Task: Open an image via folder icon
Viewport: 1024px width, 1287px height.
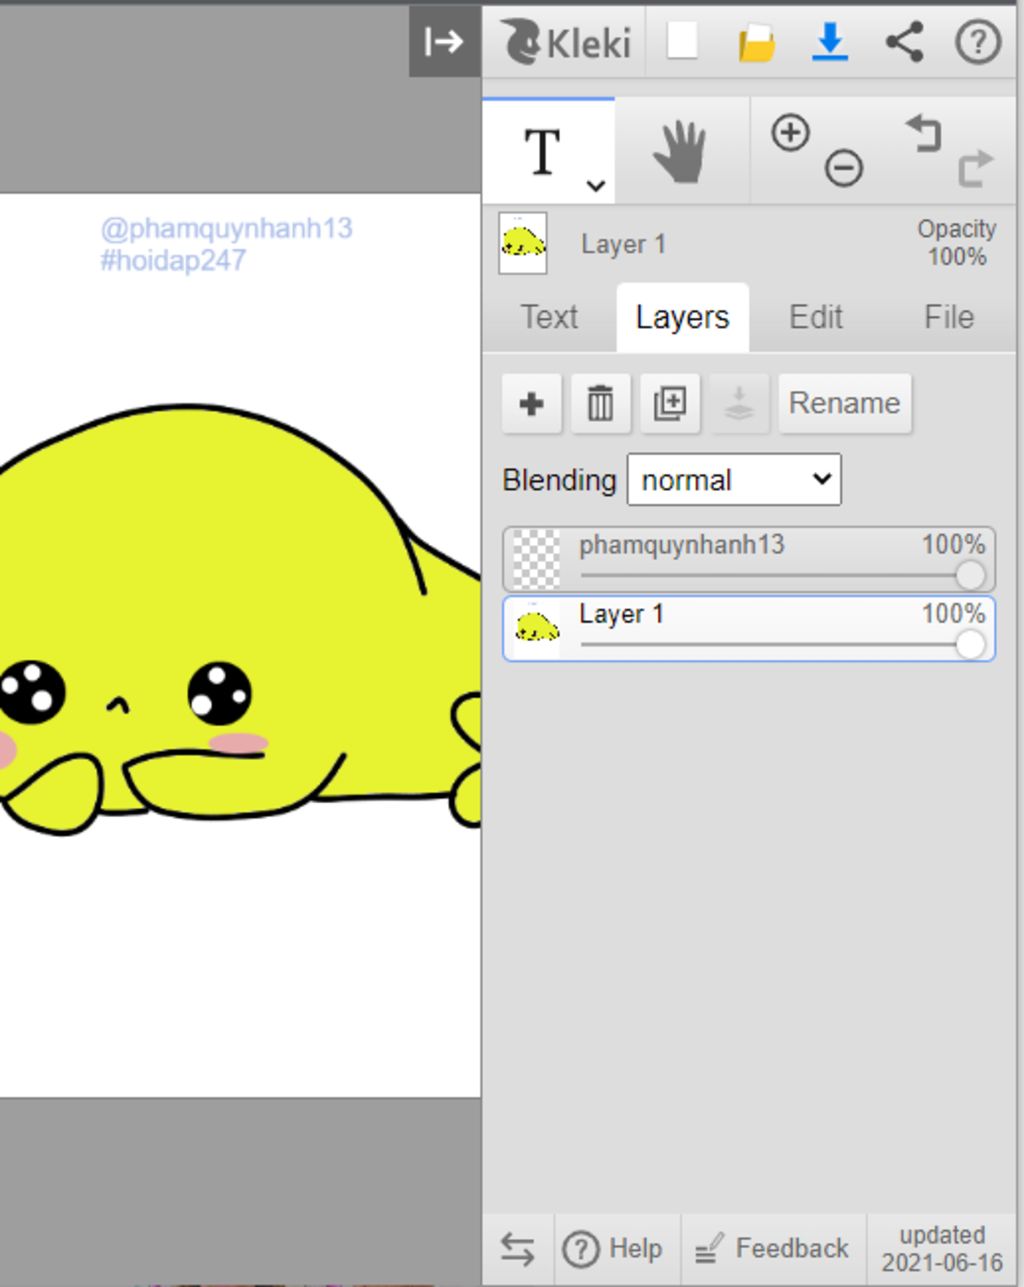Action: point(756,43)
